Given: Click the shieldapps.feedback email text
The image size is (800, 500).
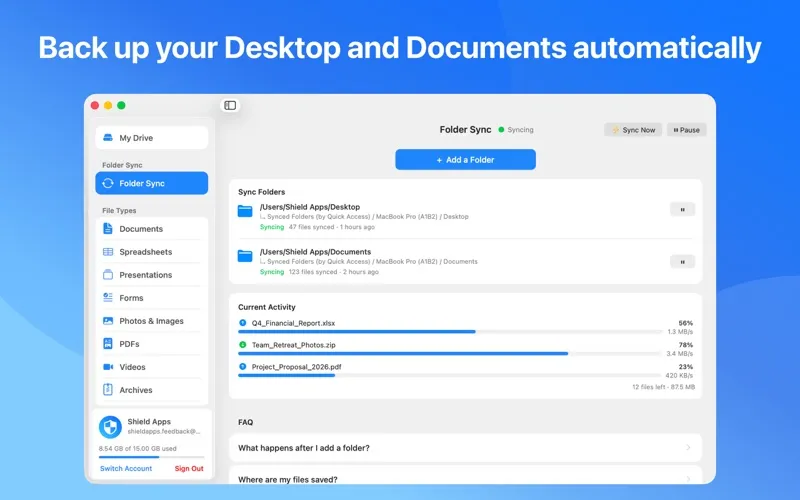Looking at the screenshot, I should pos(164,432).
